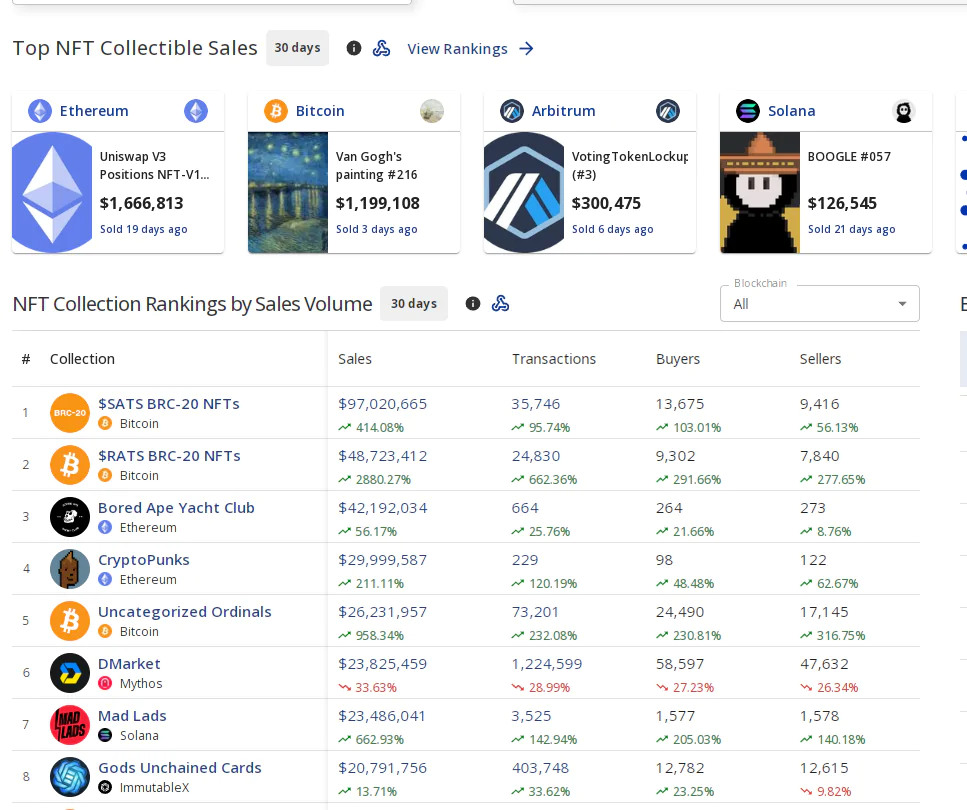Image resolution: width=967 pixels, height=810 pixels.
Task: Open Gods Unchained Cards collection
Action: pyautogui.click(x=180, y=767)
